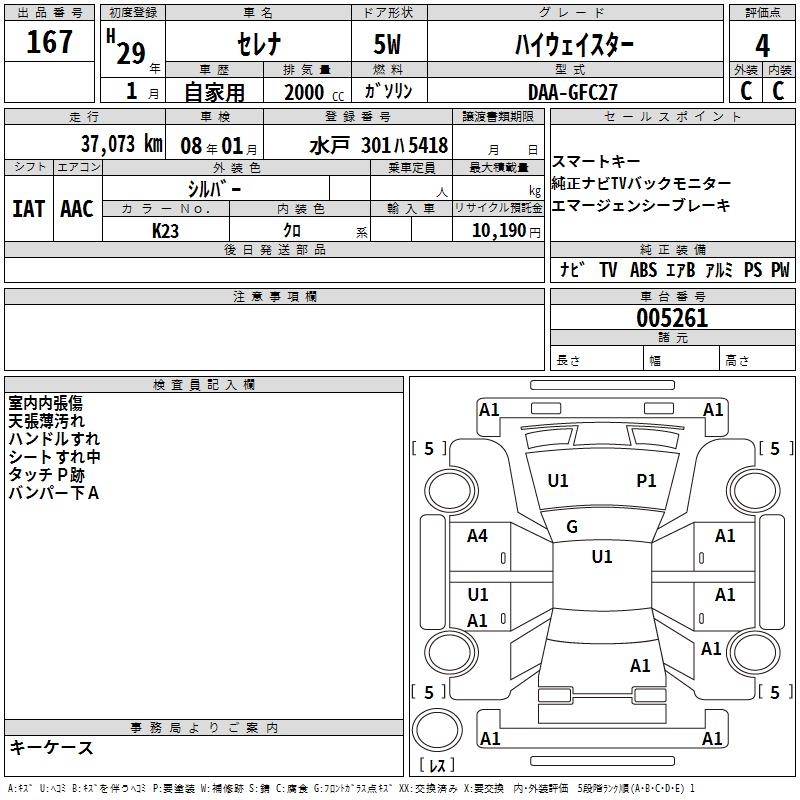Click the model code DAA-GFC27

572,92
